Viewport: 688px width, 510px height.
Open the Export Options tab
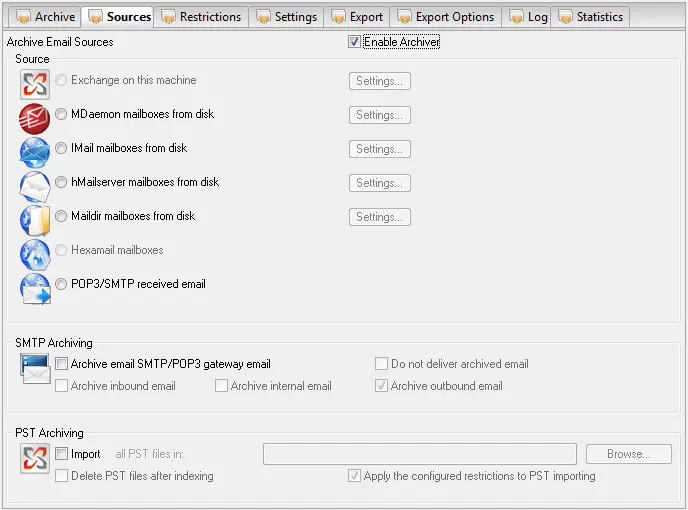[x=446, y=17]
